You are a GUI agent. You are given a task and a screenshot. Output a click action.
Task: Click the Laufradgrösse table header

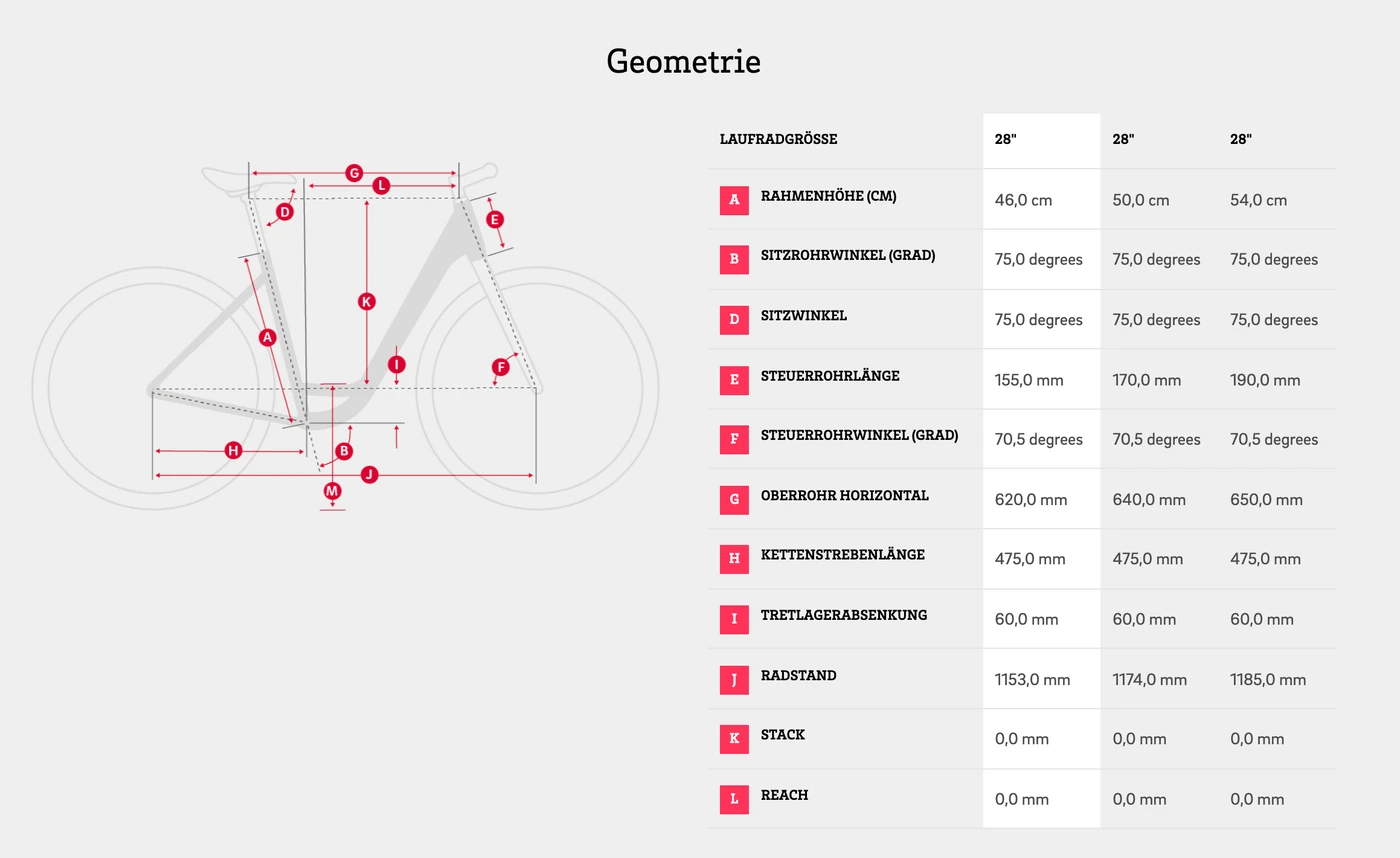[x=778, y=139]
